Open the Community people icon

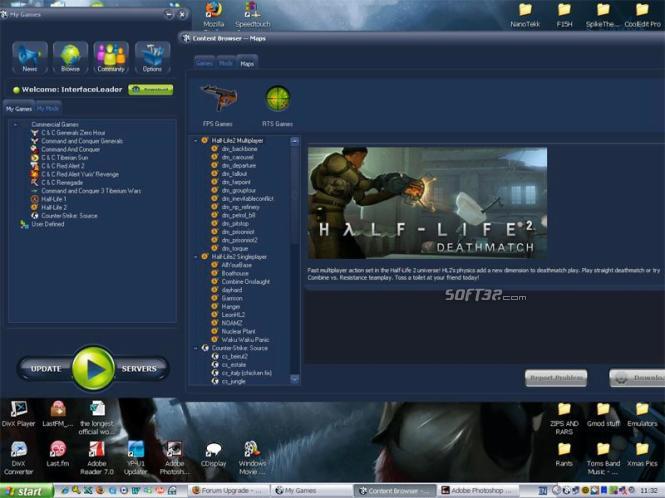click(111, 57)
